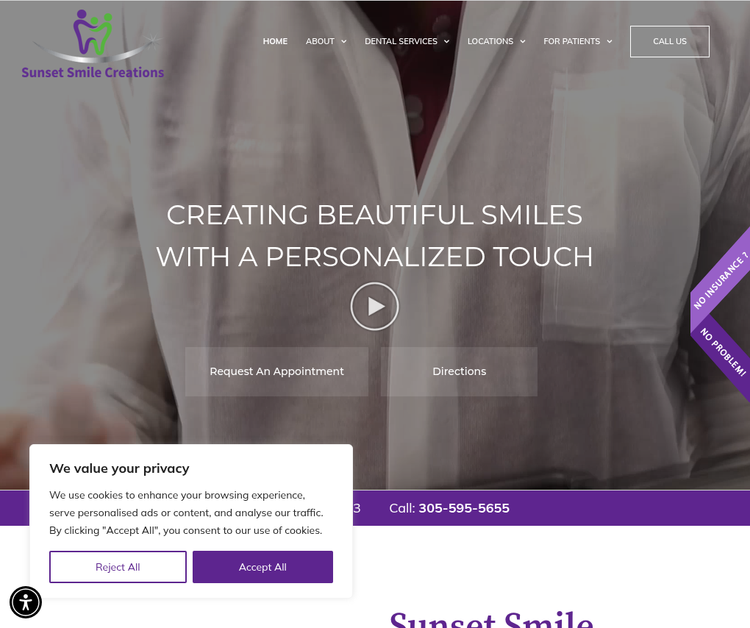Open the Directions button
Image resolution: width=750 pixels, height=628 pixels.
click(x=459, y=372)
